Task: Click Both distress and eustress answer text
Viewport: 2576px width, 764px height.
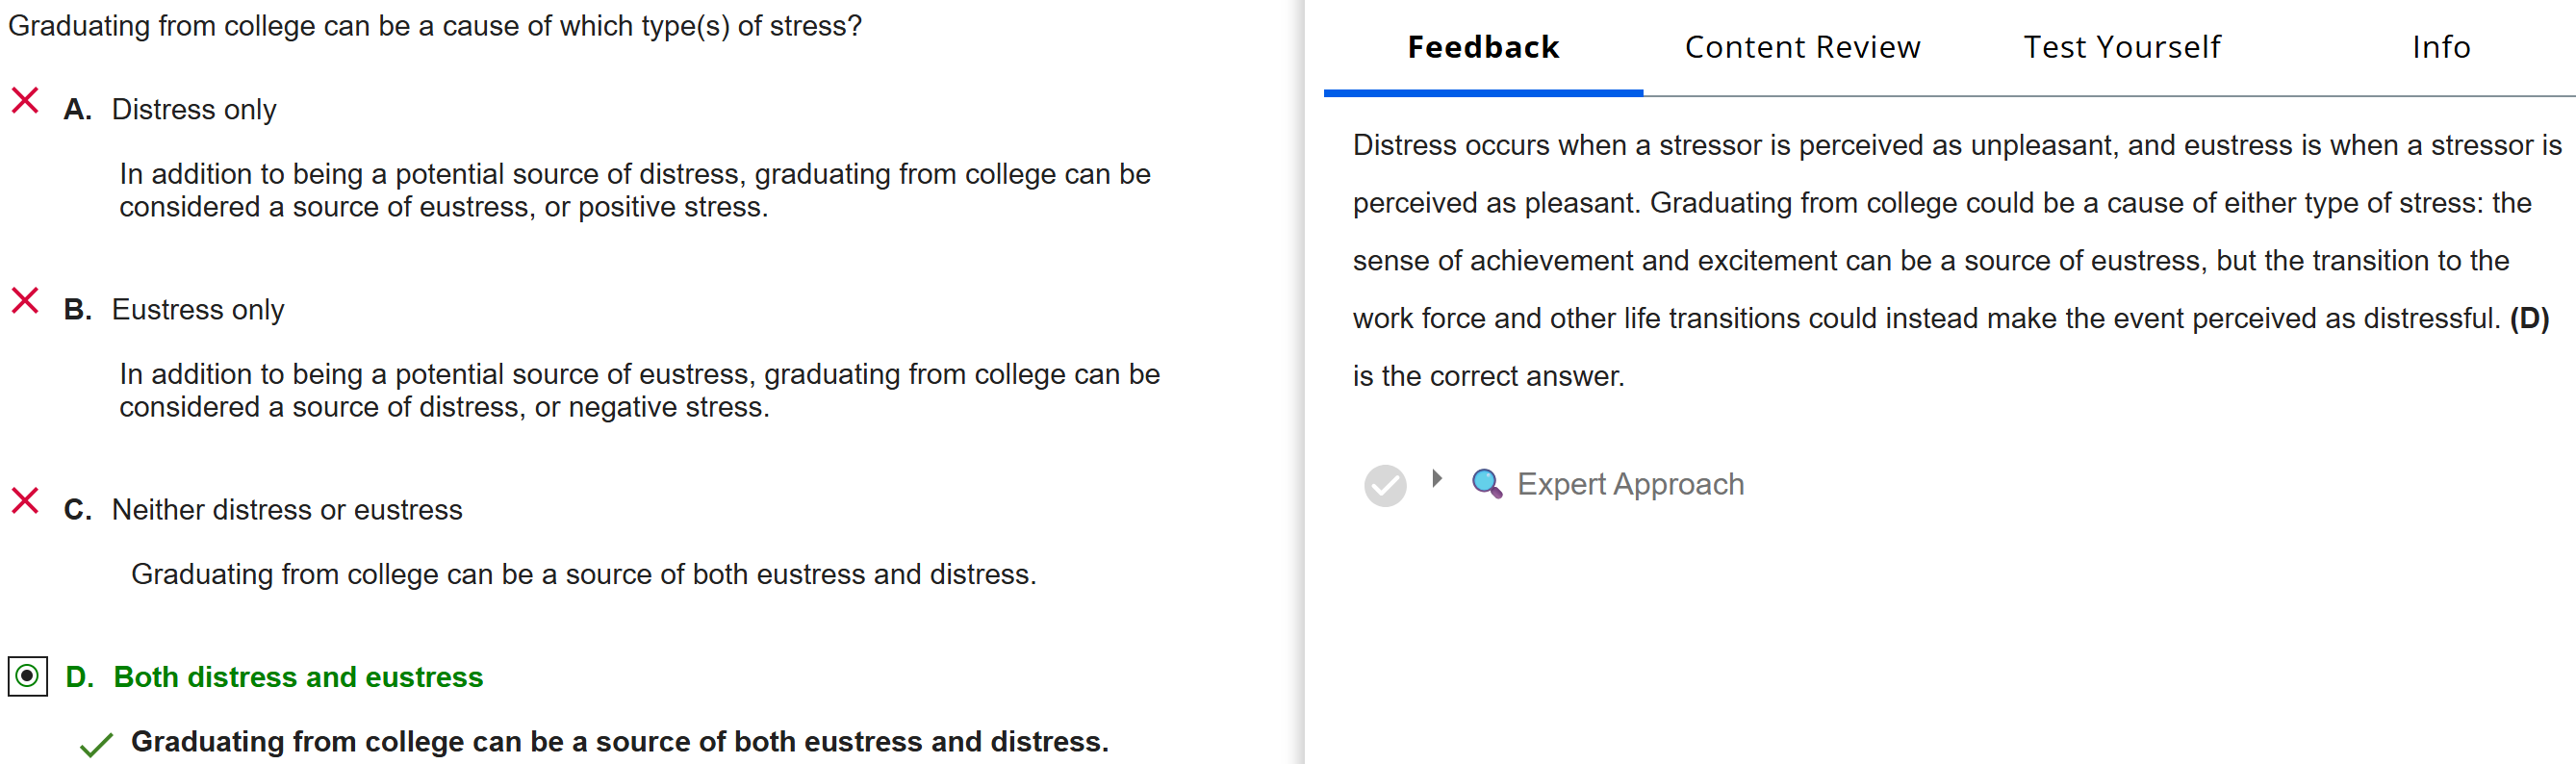Action: [298, 677]
